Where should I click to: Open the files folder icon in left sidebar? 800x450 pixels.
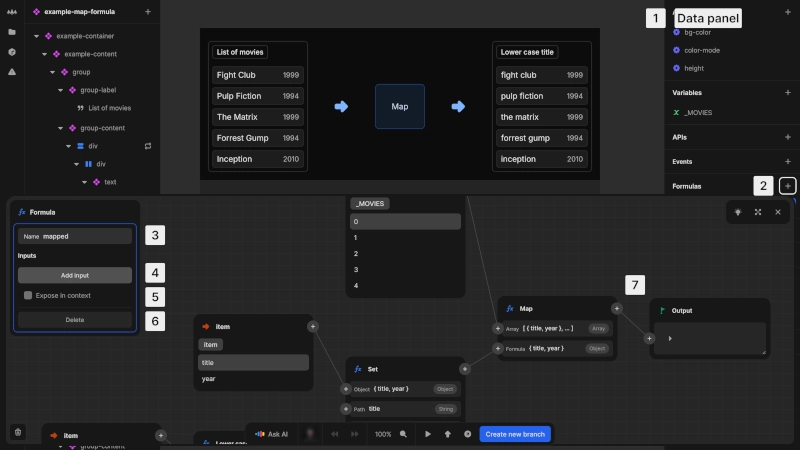tap(12, 32)
